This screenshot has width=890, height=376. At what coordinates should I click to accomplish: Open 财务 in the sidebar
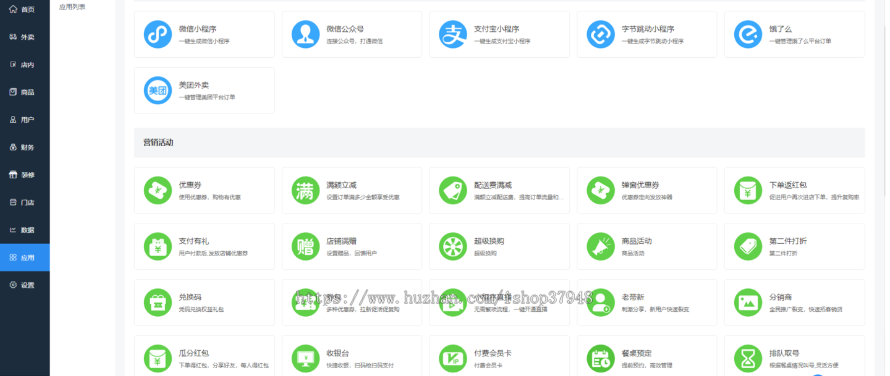pyautogui.click(x=24, y=147)
